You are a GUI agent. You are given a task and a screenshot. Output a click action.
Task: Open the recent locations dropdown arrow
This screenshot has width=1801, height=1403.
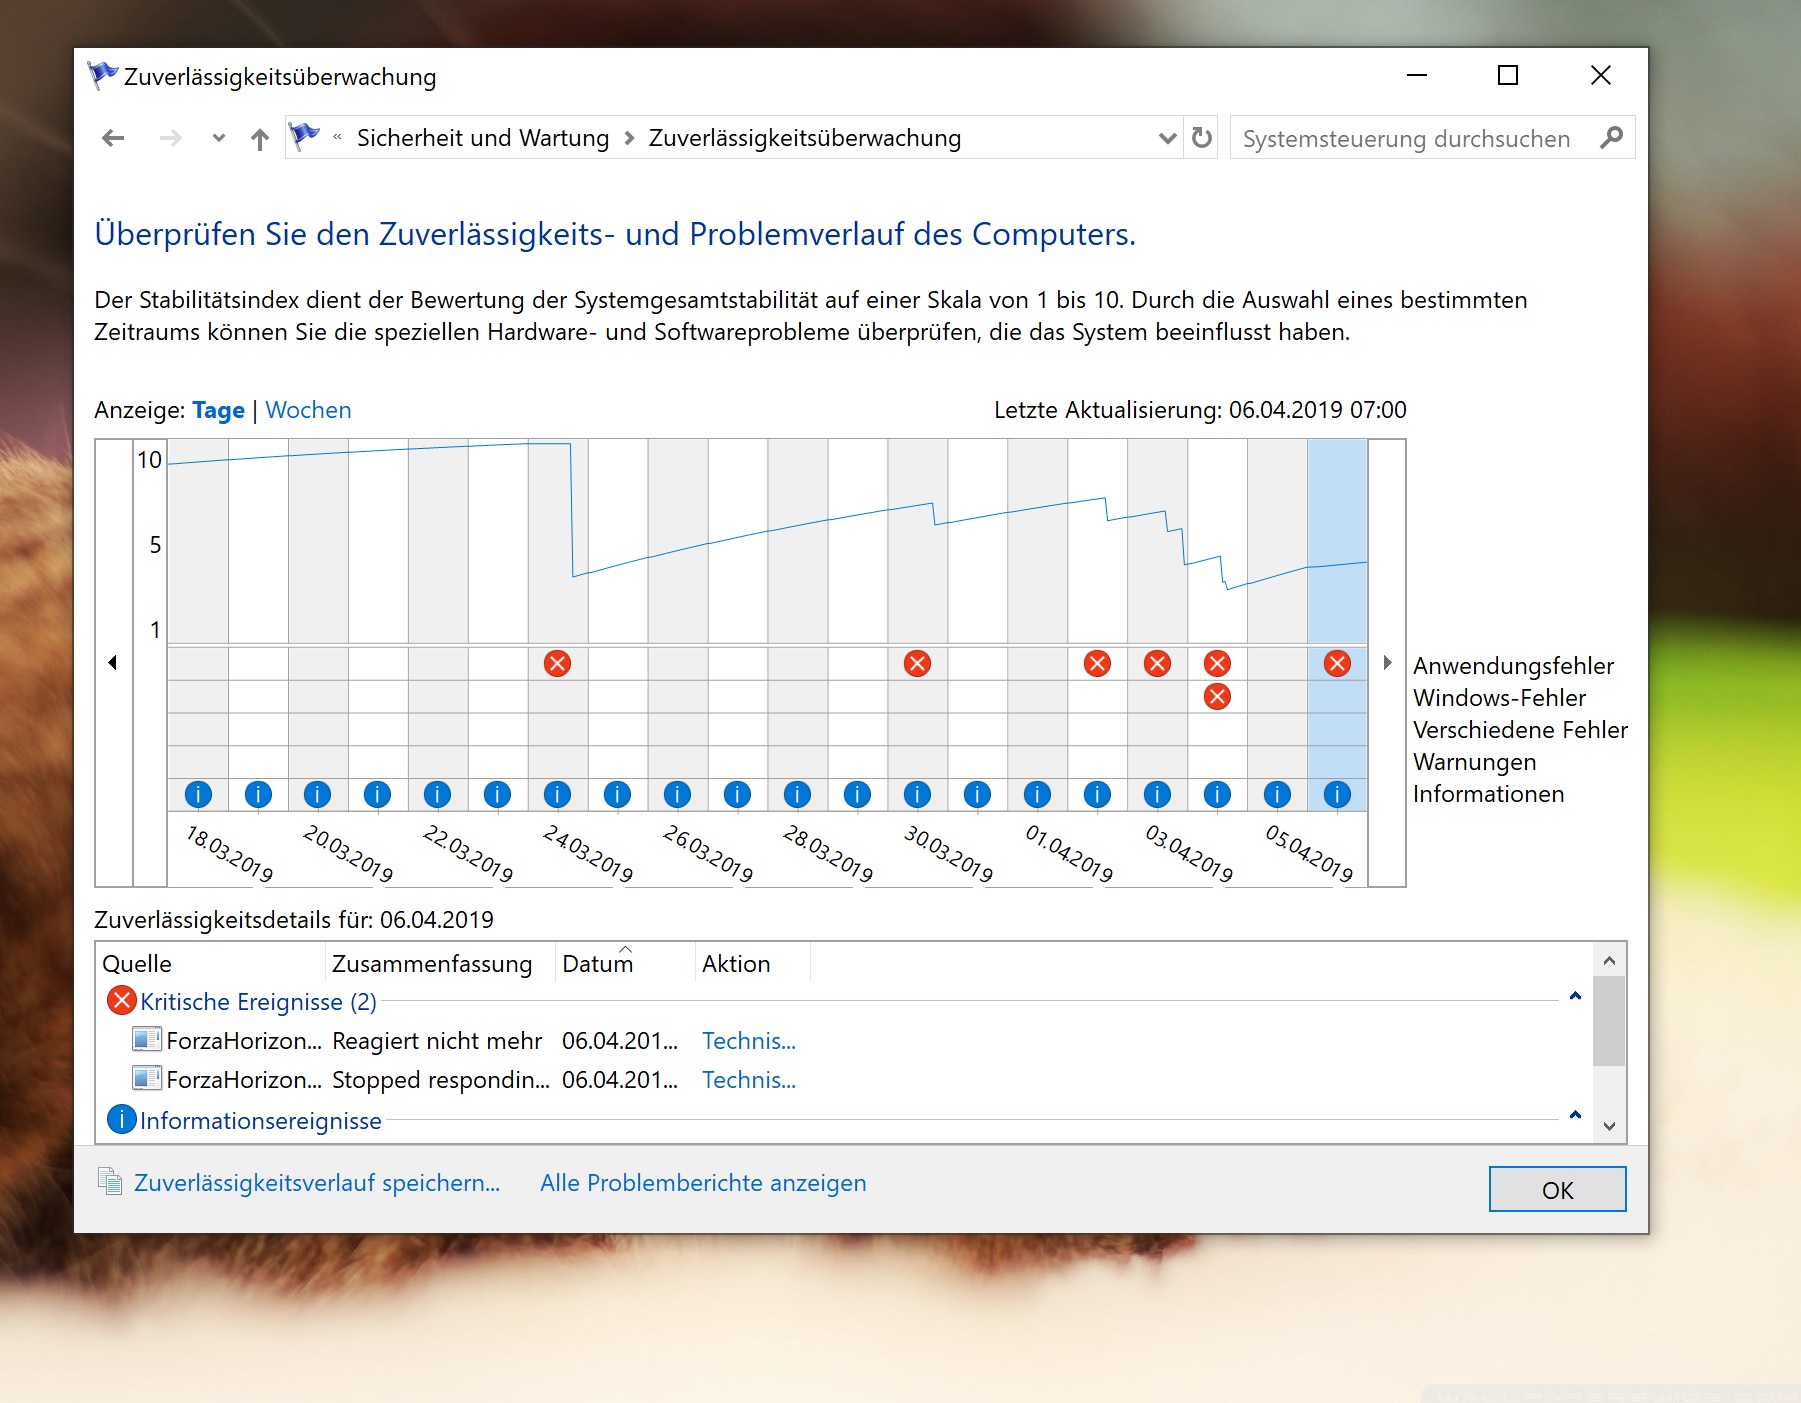point(219,139)
